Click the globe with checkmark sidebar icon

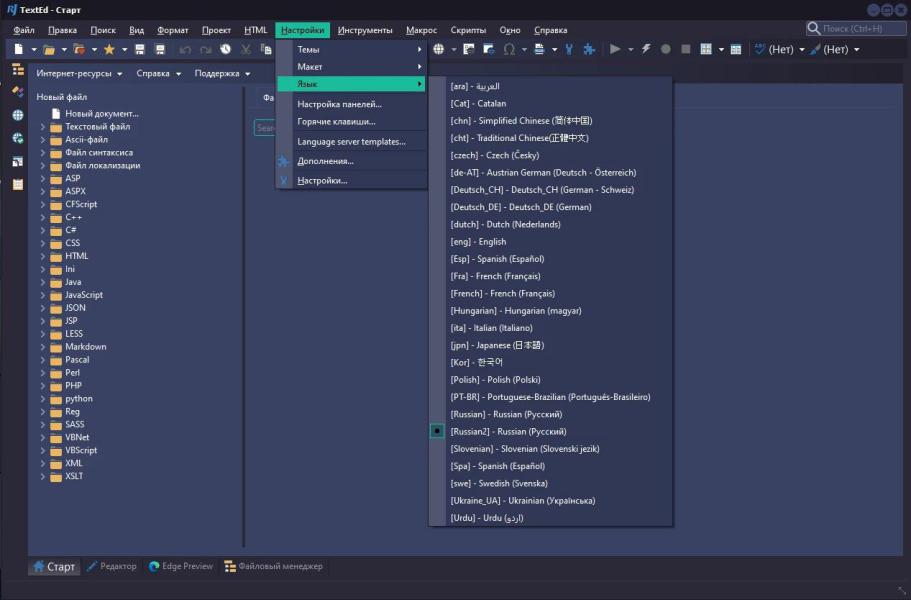click(x=18, y=138)
